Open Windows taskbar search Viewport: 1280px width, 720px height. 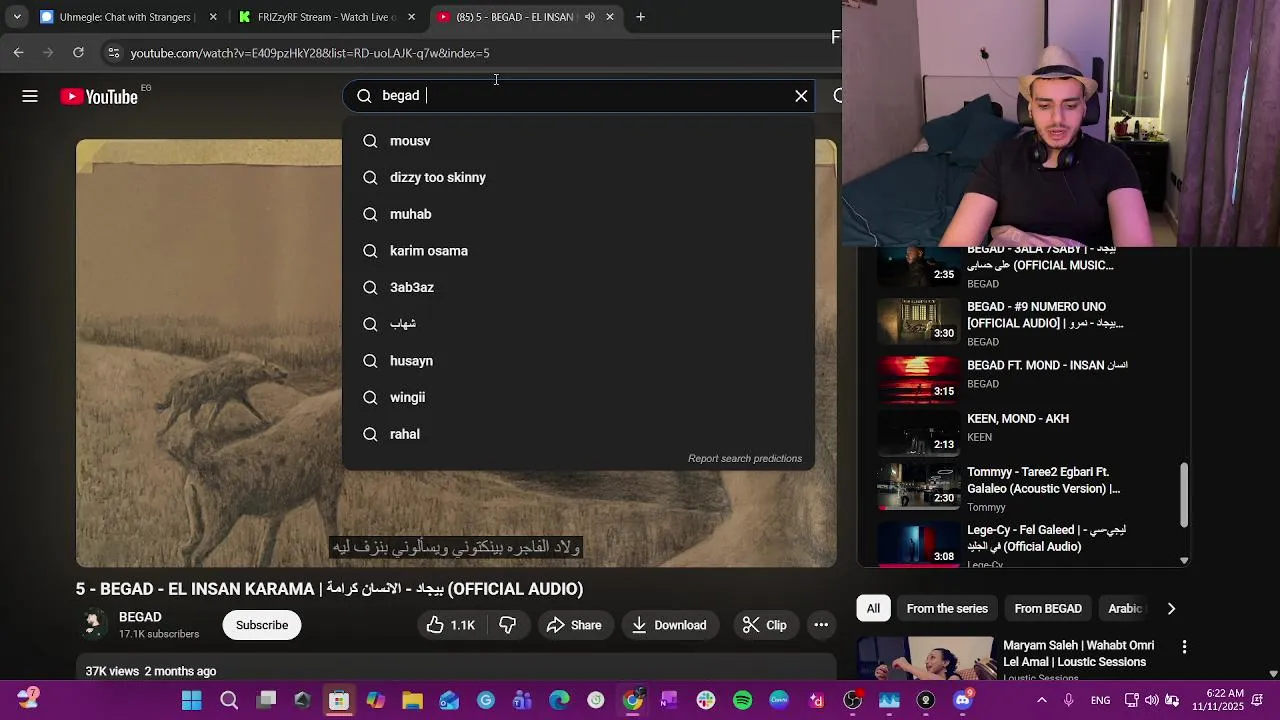click(x=229, y=700)
